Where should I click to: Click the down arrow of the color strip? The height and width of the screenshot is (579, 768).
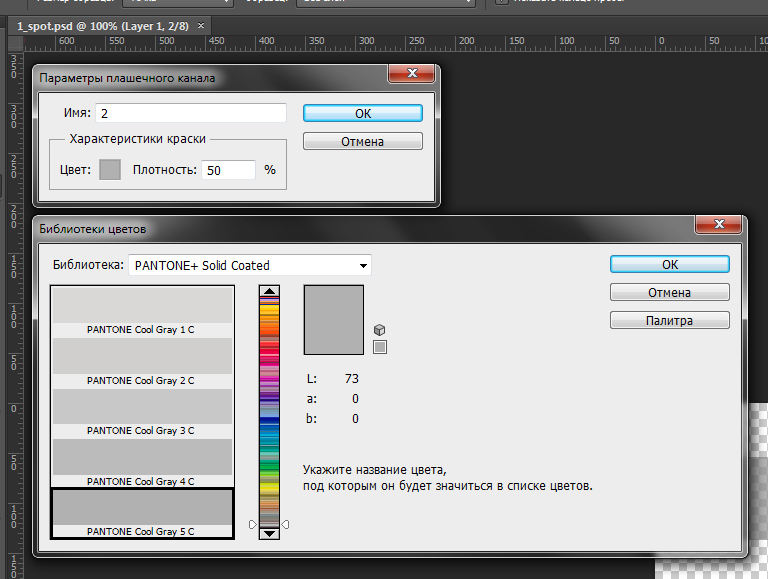(269, 533)
